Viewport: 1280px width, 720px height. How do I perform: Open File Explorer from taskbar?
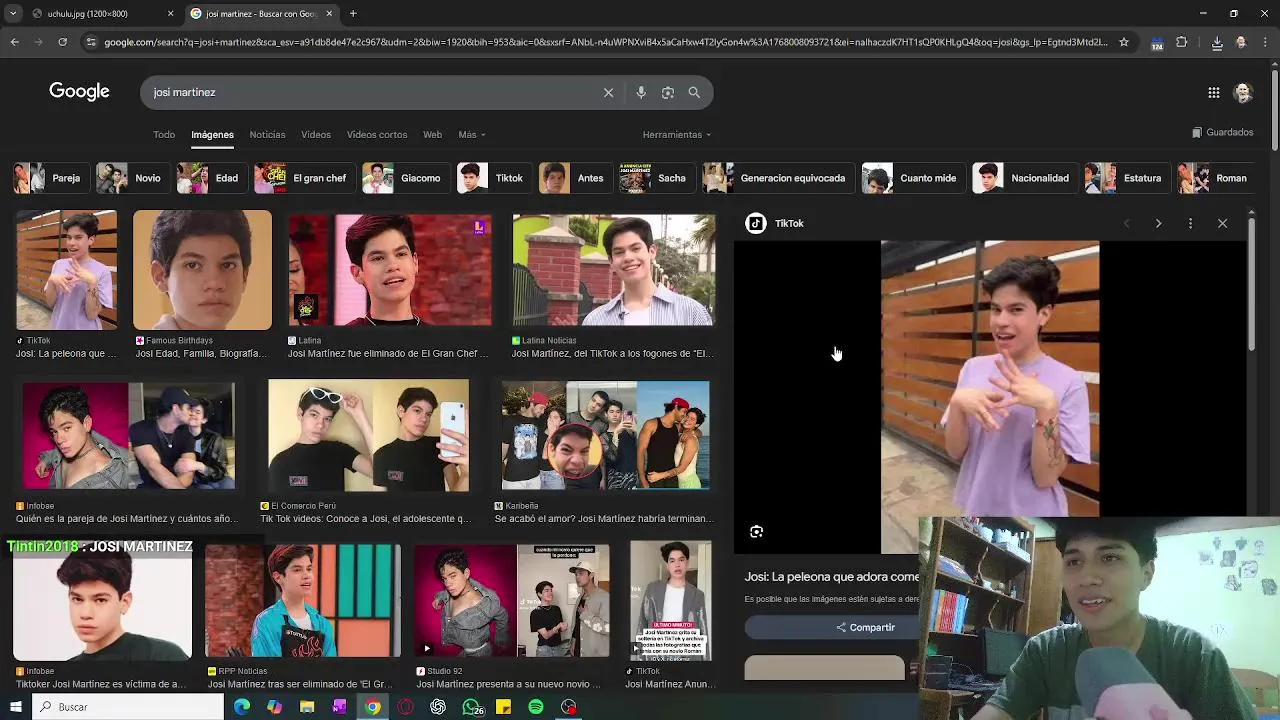click(x=307, y=707)
